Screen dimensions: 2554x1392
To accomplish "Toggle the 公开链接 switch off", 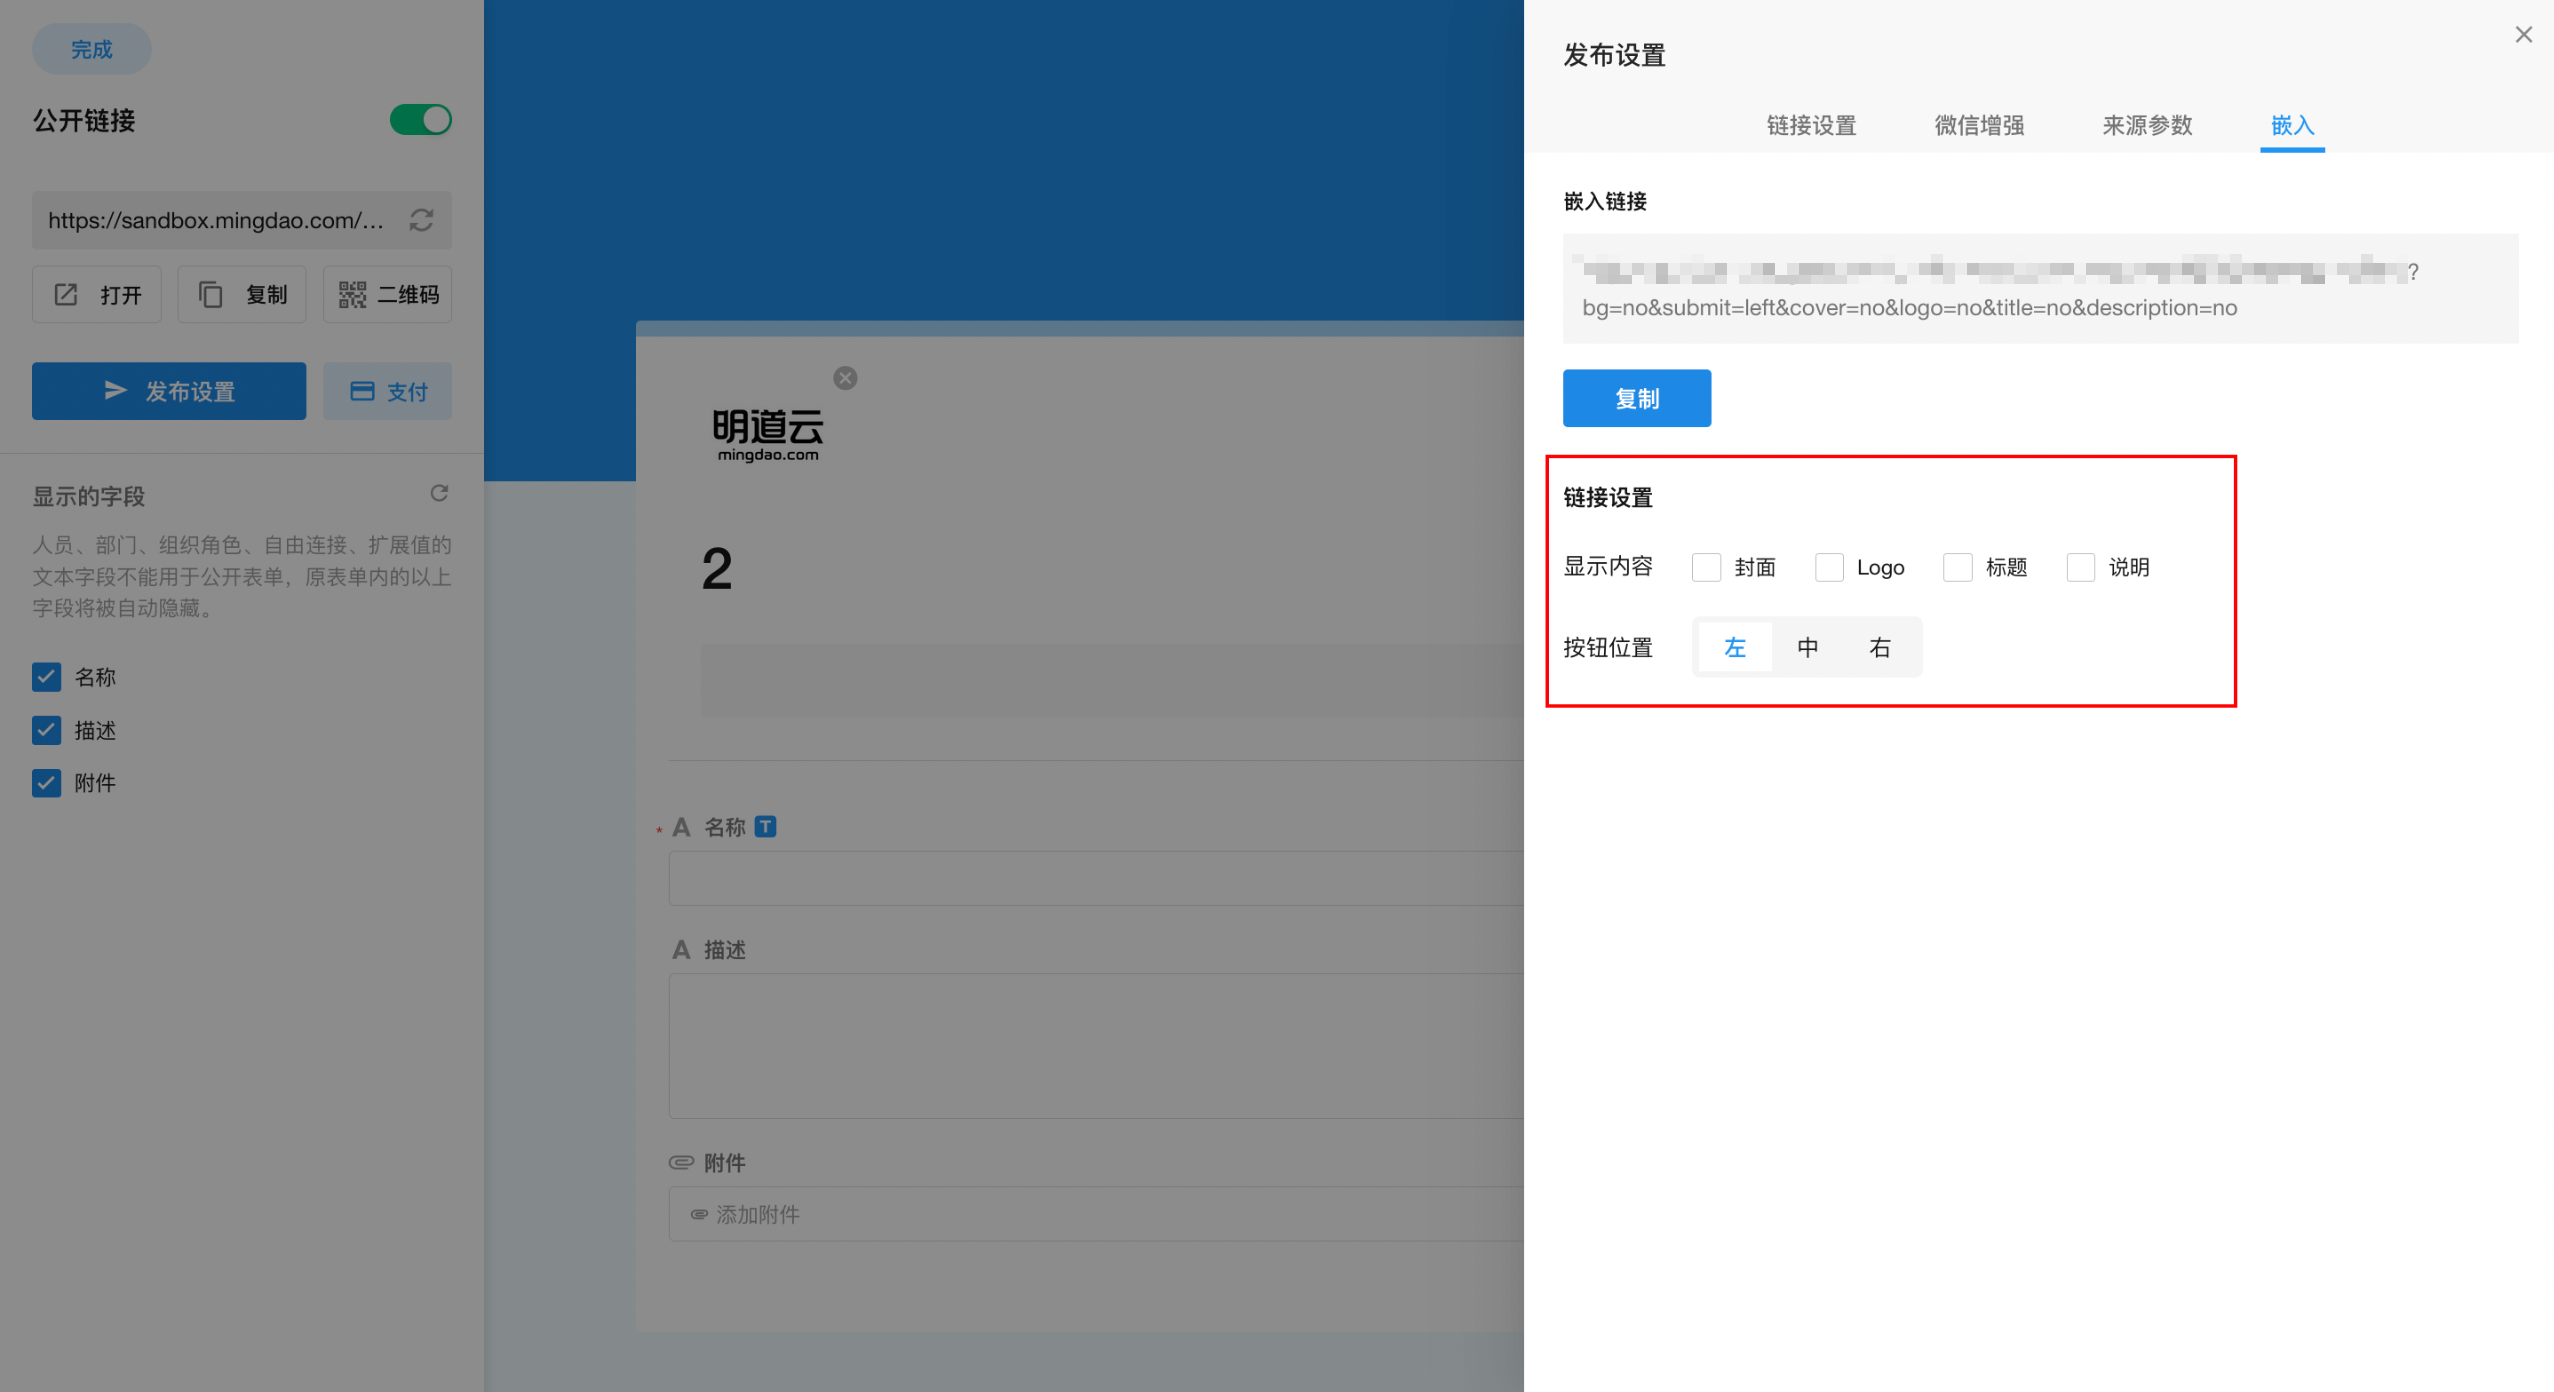I will 420,120.
